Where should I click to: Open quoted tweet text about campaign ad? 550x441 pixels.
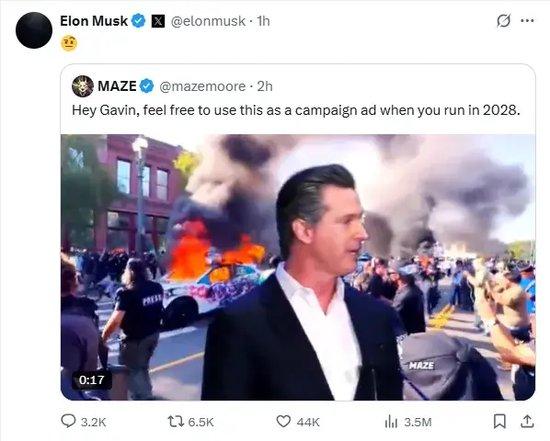tap(296, 110)
